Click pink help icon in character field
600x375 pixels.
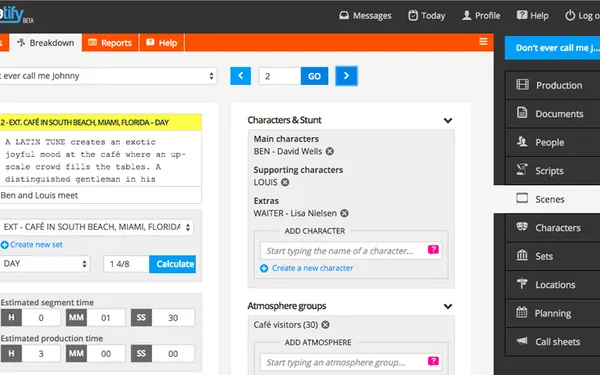(x=433, y=250)
